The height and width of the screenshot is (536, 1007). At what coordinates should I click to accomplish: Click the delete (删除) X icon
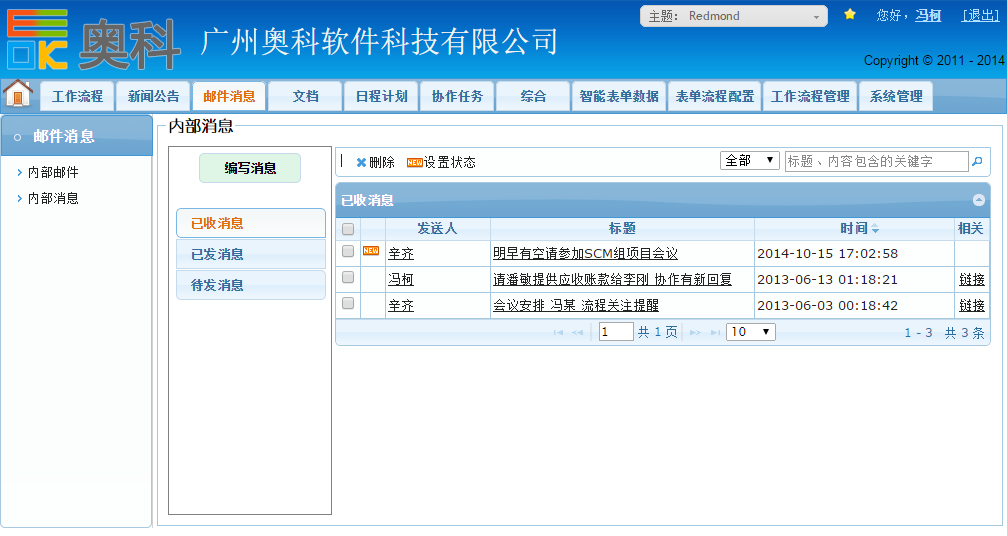click(x=361, y=162)
